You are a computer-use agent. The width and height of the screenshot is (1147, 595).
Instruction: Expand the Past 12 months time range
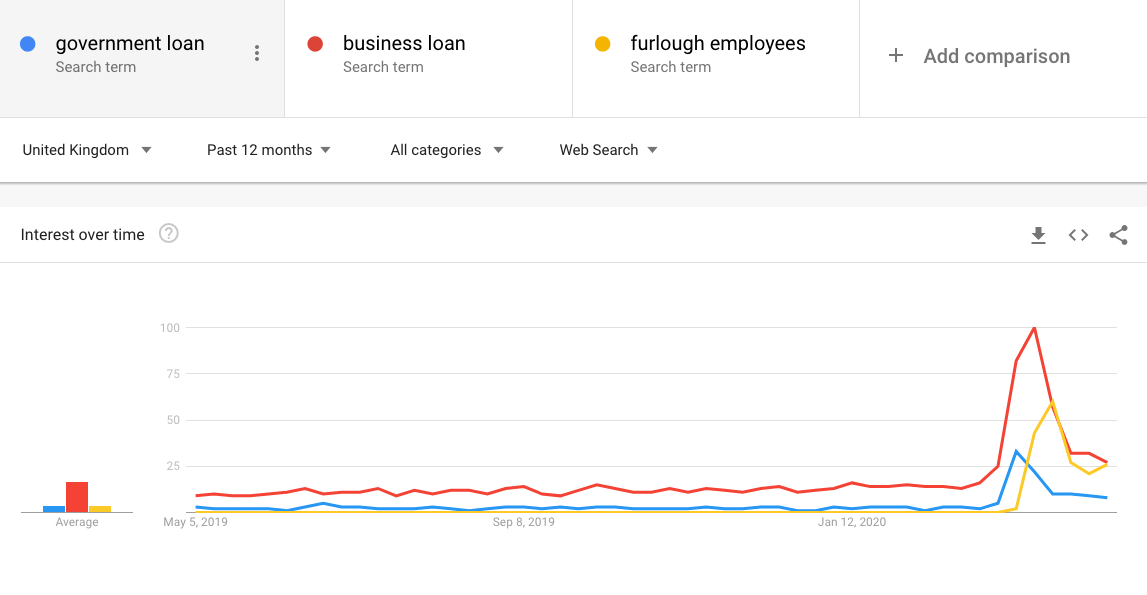[x=268, y=150]
